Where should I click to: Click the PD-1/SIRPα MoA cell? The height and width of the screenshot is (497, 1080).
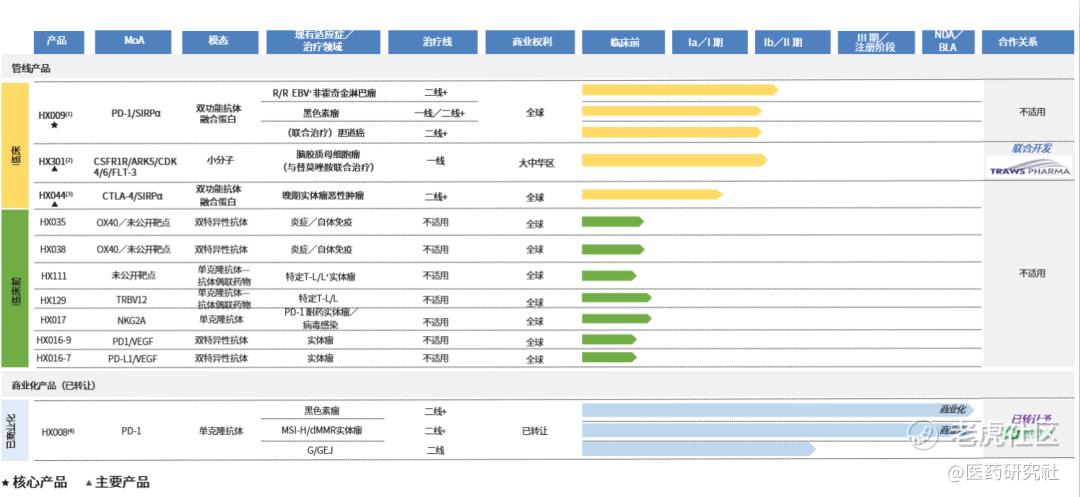point(136,114)
